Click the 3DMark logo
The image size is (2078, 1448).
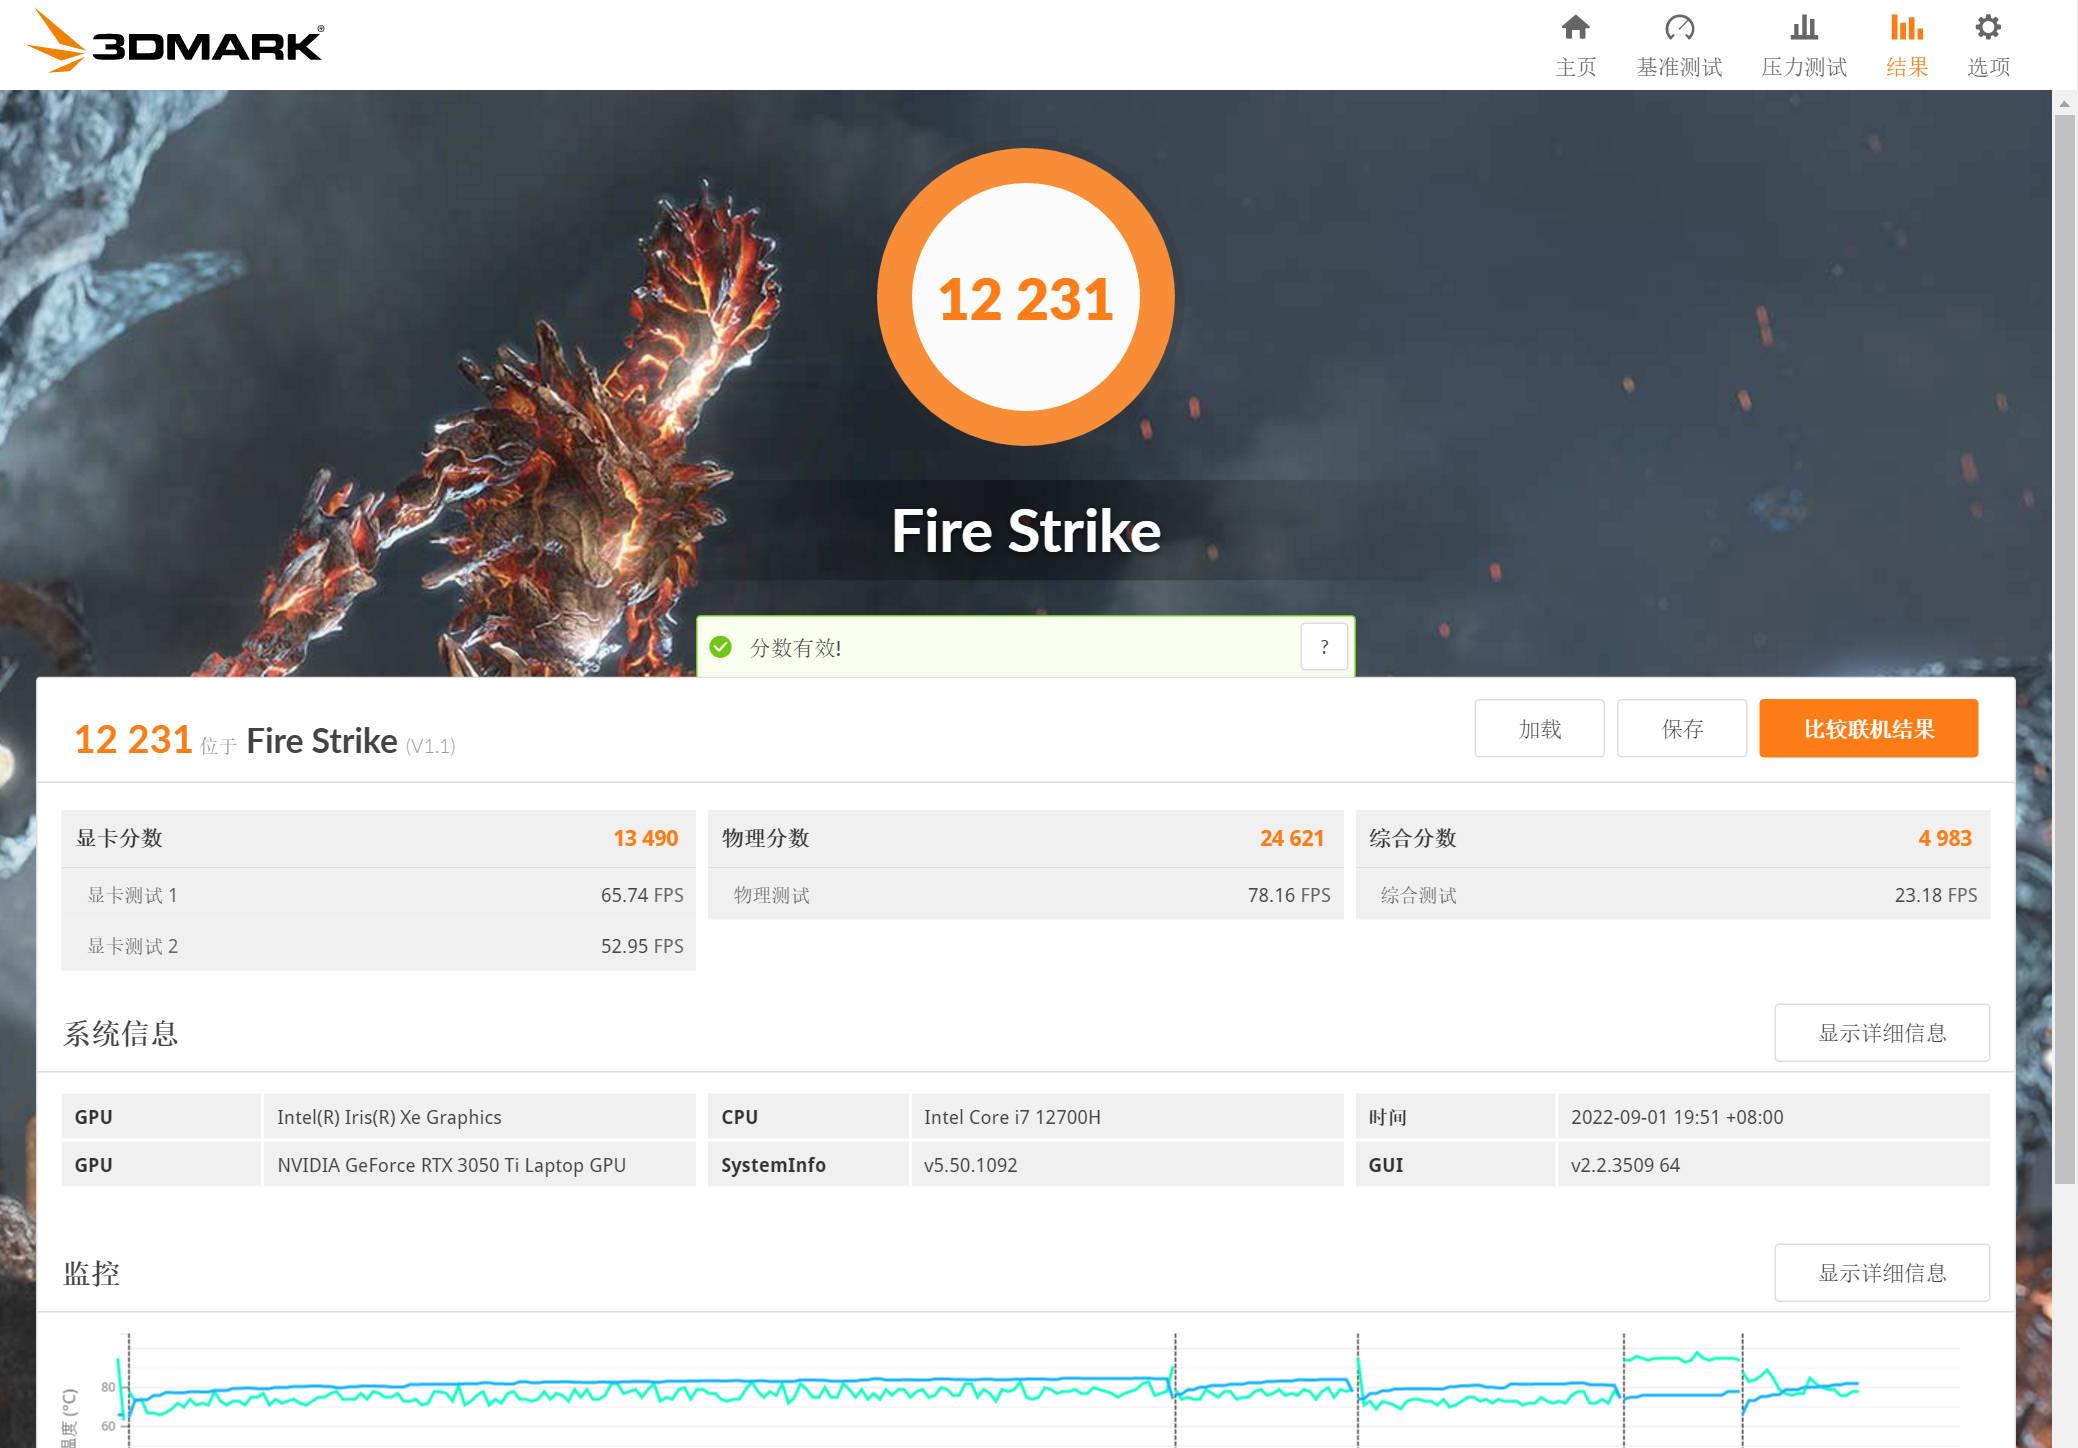pos(175,42)
